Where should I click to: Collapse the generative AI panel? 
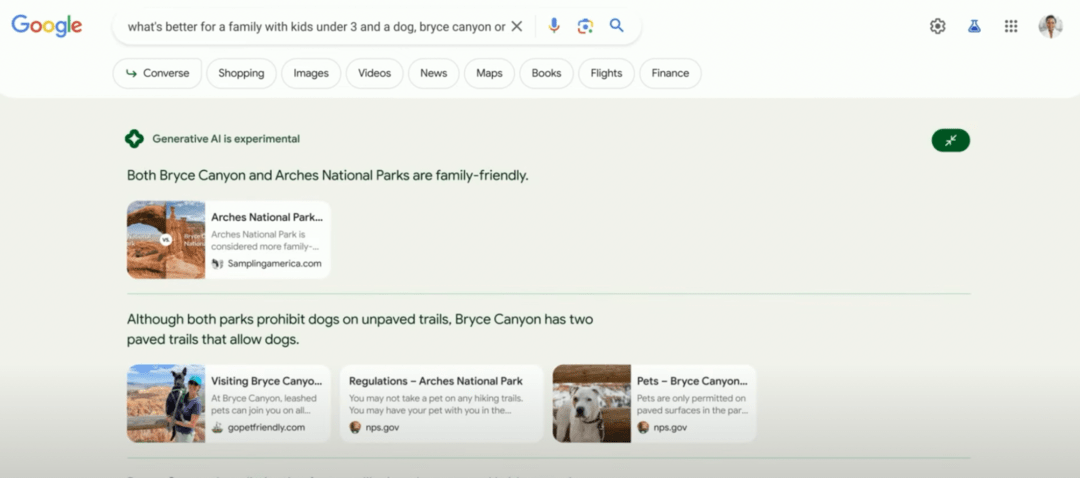(951, 141)
